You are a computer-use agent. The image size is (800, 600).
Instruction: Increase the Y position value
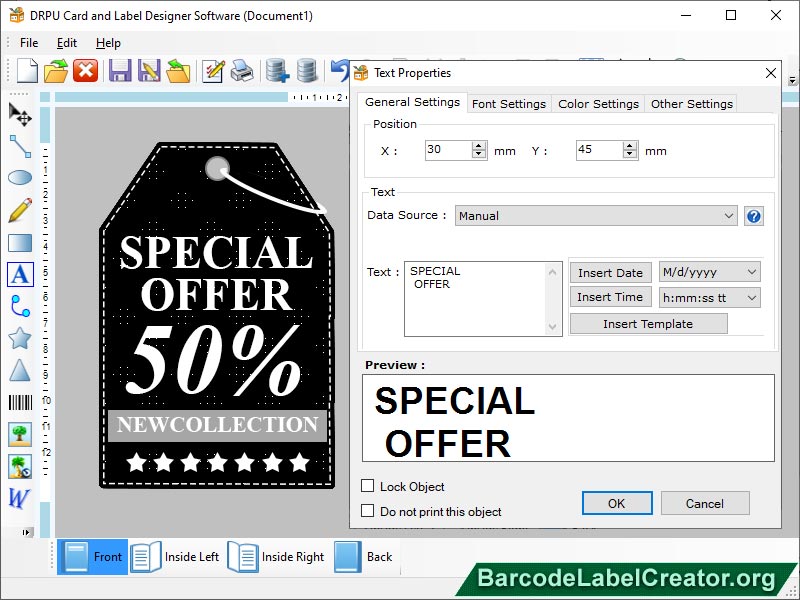pyautogui.click(x=630, y=146)
